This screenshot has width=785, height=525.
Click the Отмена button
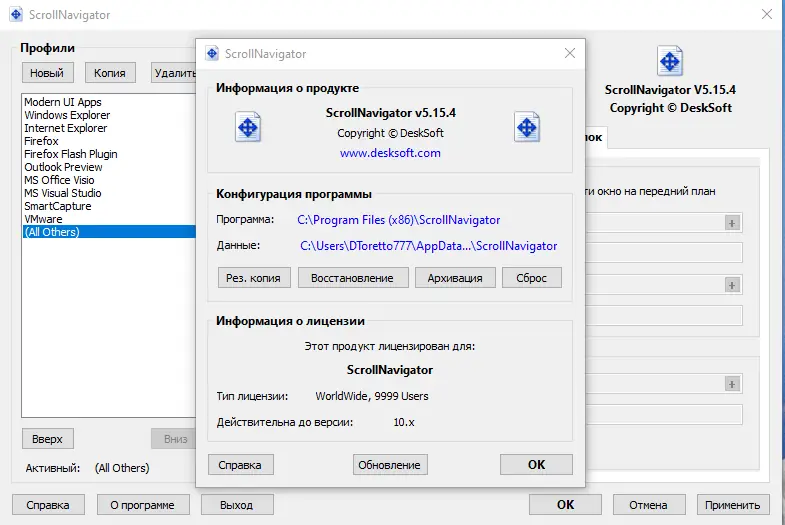[x=649, y=505]
